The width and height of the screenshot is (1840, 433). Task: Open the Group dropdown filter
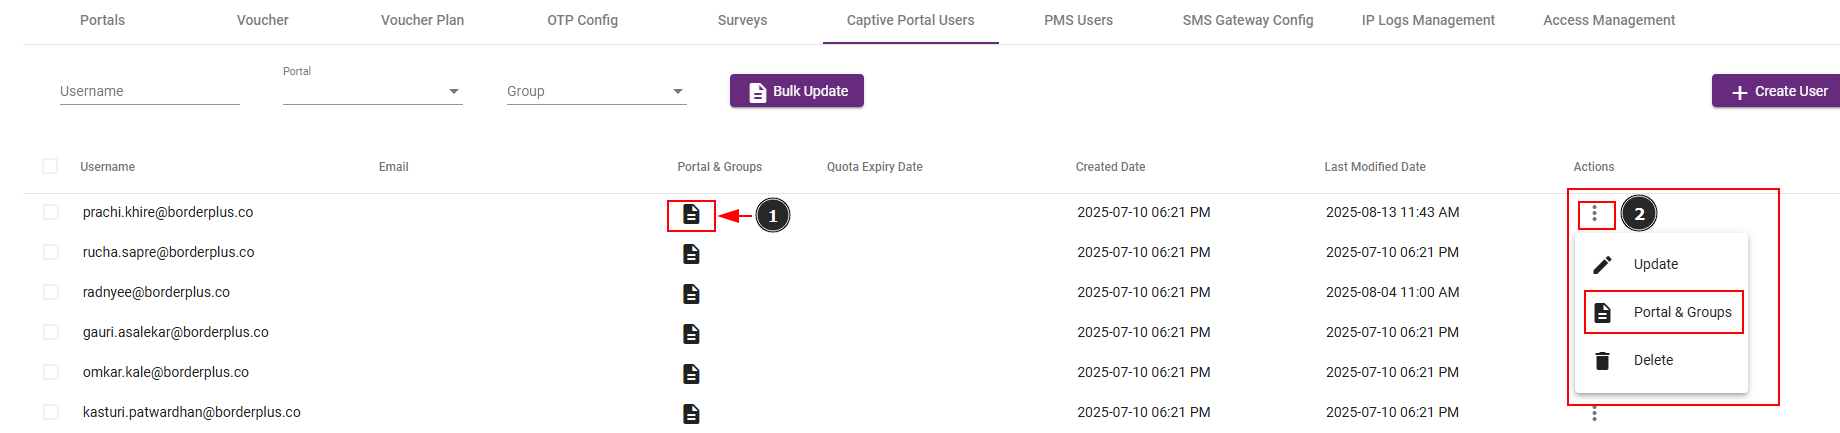click(597, 91)
